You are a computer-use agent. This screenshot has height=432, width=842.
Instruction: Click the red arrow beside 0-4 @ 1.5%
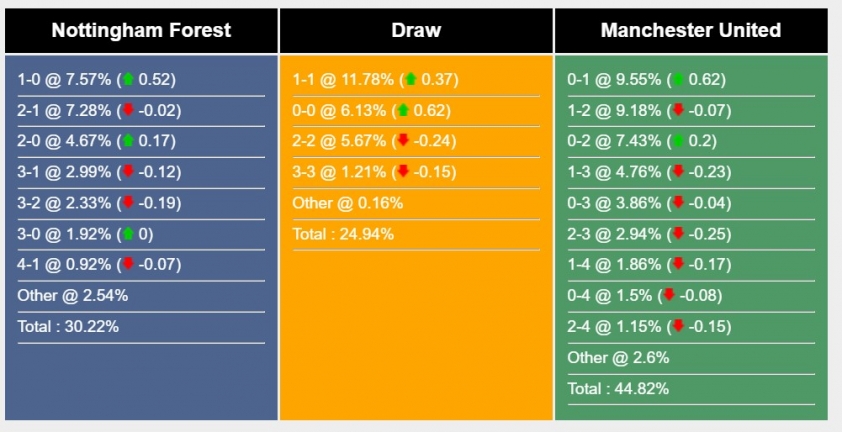click(x=669, y=295)
